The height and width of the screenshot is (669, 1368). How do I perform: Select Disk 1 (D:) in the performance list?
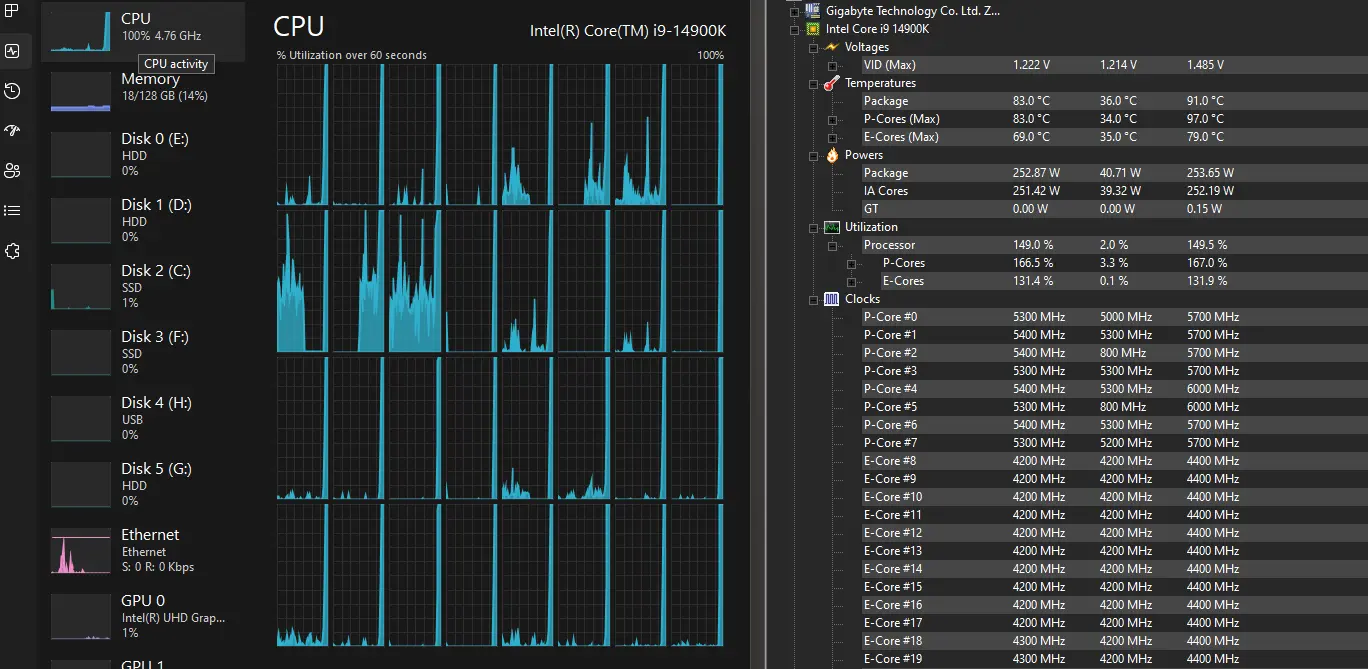pos(143,222)
